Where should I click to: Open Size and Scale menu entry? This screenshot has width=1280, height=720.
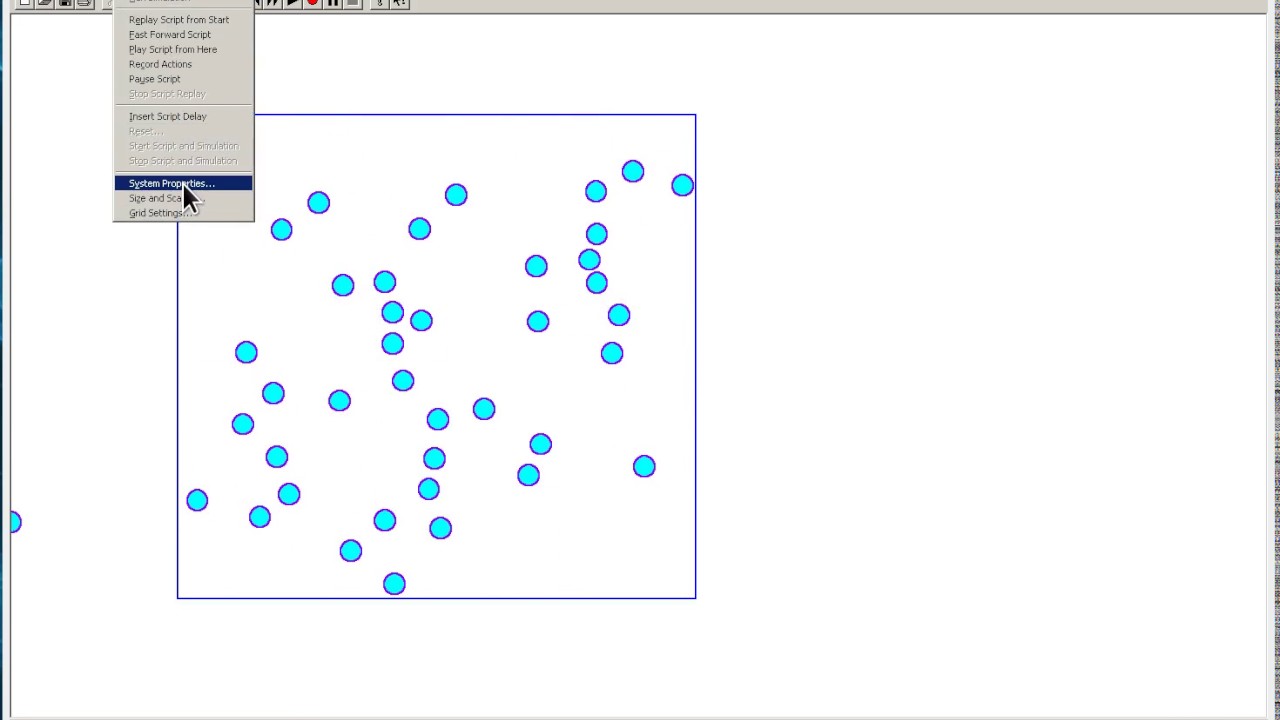pos(183,198)
